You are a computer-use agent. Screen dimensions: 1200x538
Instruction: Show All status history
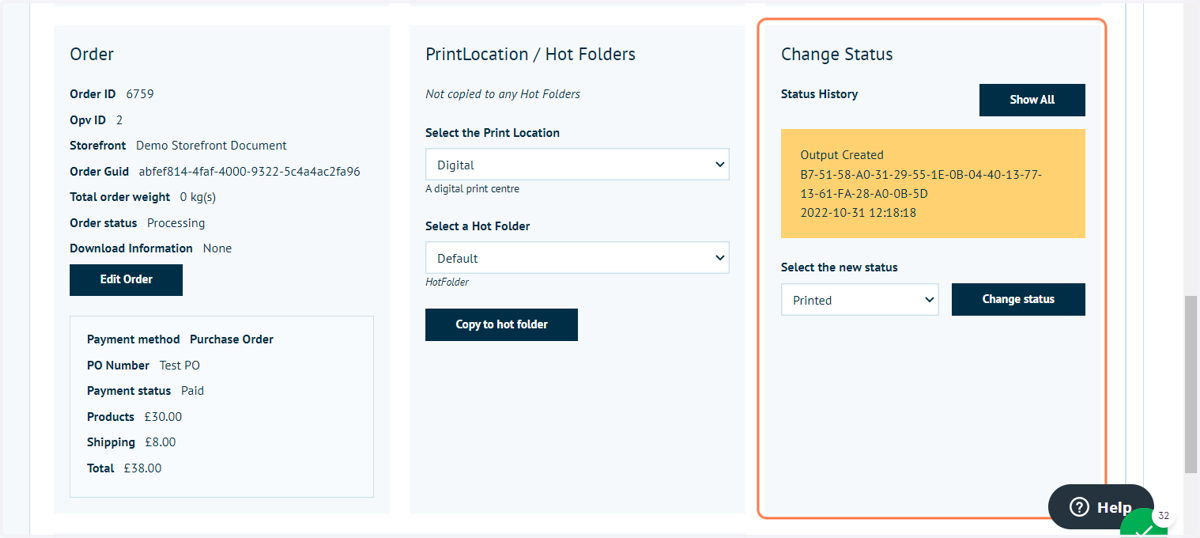click(x=1032, y=100)
